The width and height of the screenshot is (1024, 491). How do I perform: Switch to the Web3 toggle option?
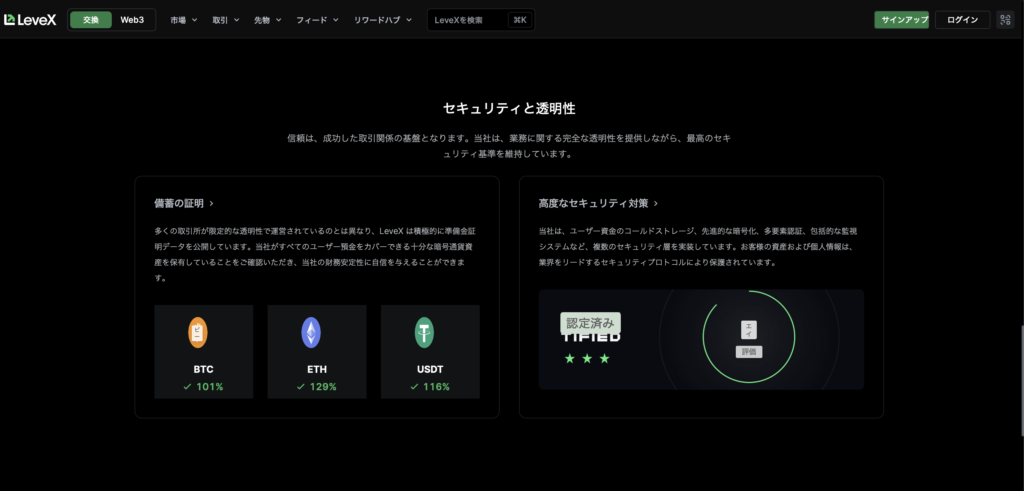click(x=132, y=20)
